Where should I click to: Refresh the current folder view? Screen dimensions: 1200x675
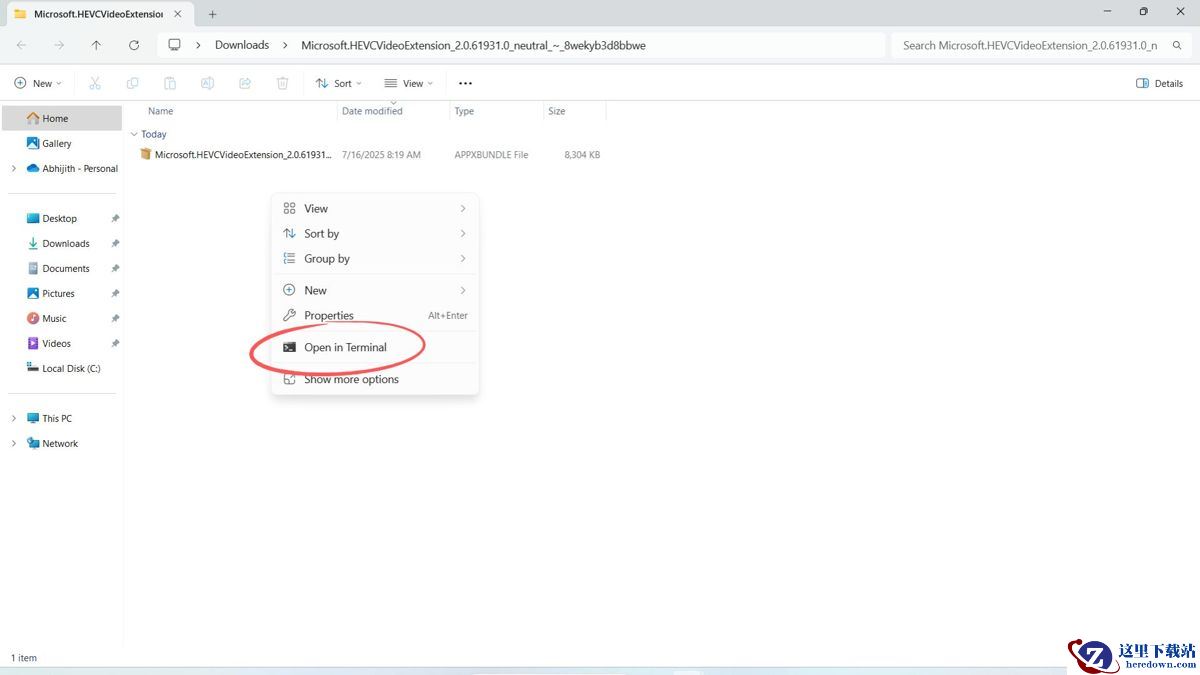pos(134,45)
